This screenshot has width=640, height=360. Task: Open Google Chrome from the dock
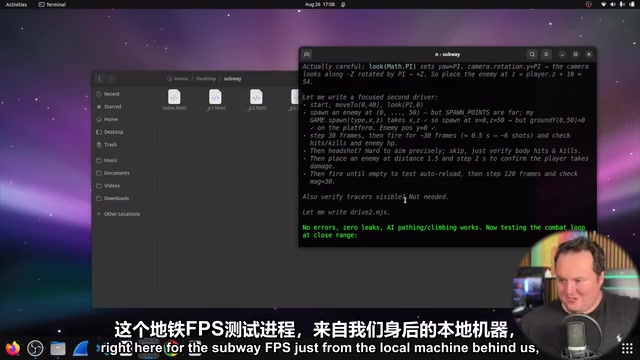171,348
